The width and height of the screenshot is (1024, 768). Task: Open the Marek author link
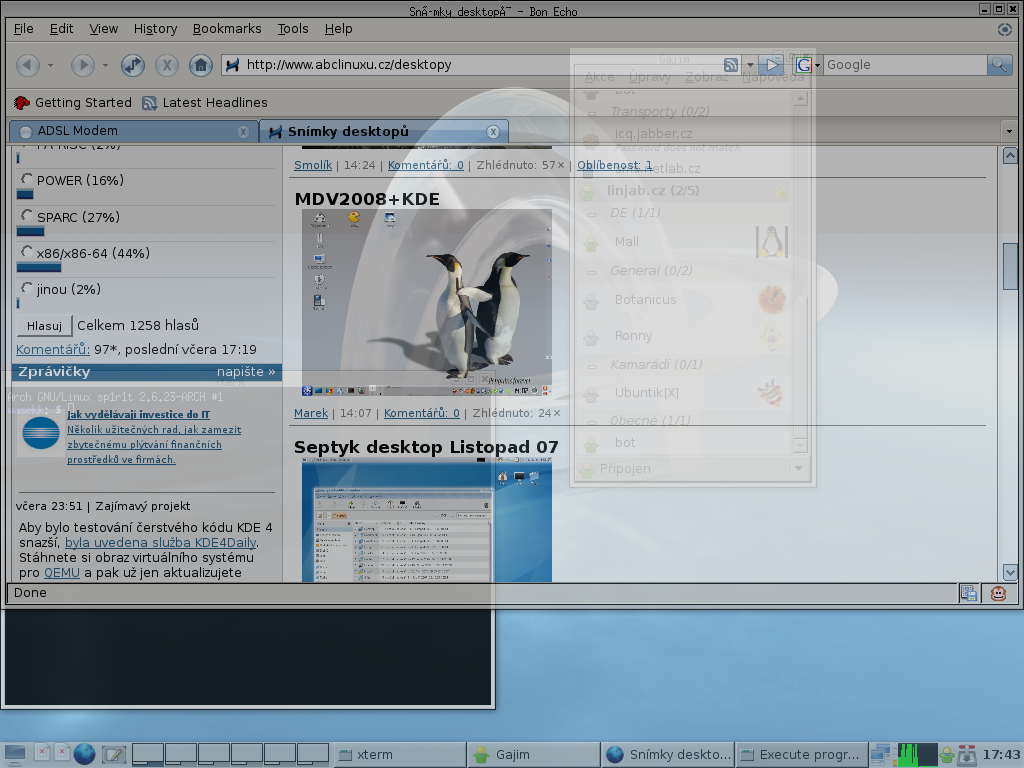[311, 413]
